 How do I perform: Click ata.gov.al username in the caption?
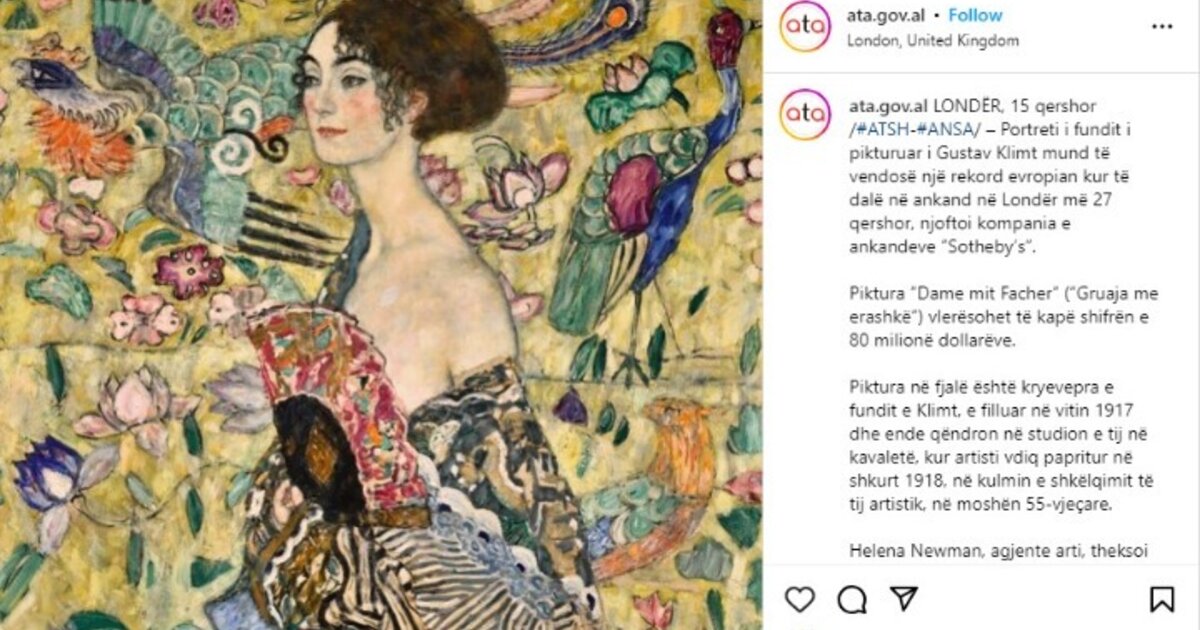(x=888, y=105)
